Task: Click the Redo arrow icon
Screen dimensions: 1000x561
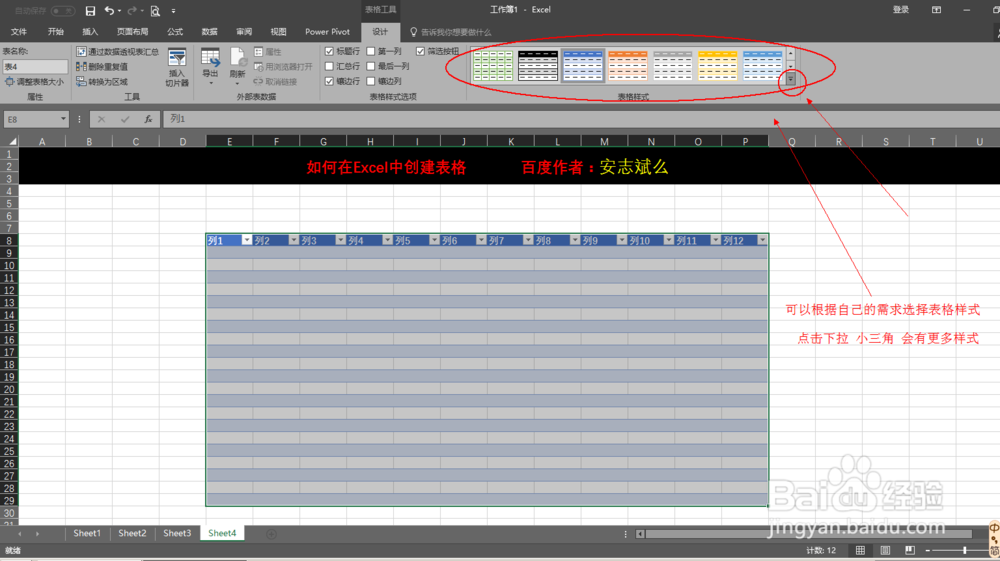Action: [131, 10]
